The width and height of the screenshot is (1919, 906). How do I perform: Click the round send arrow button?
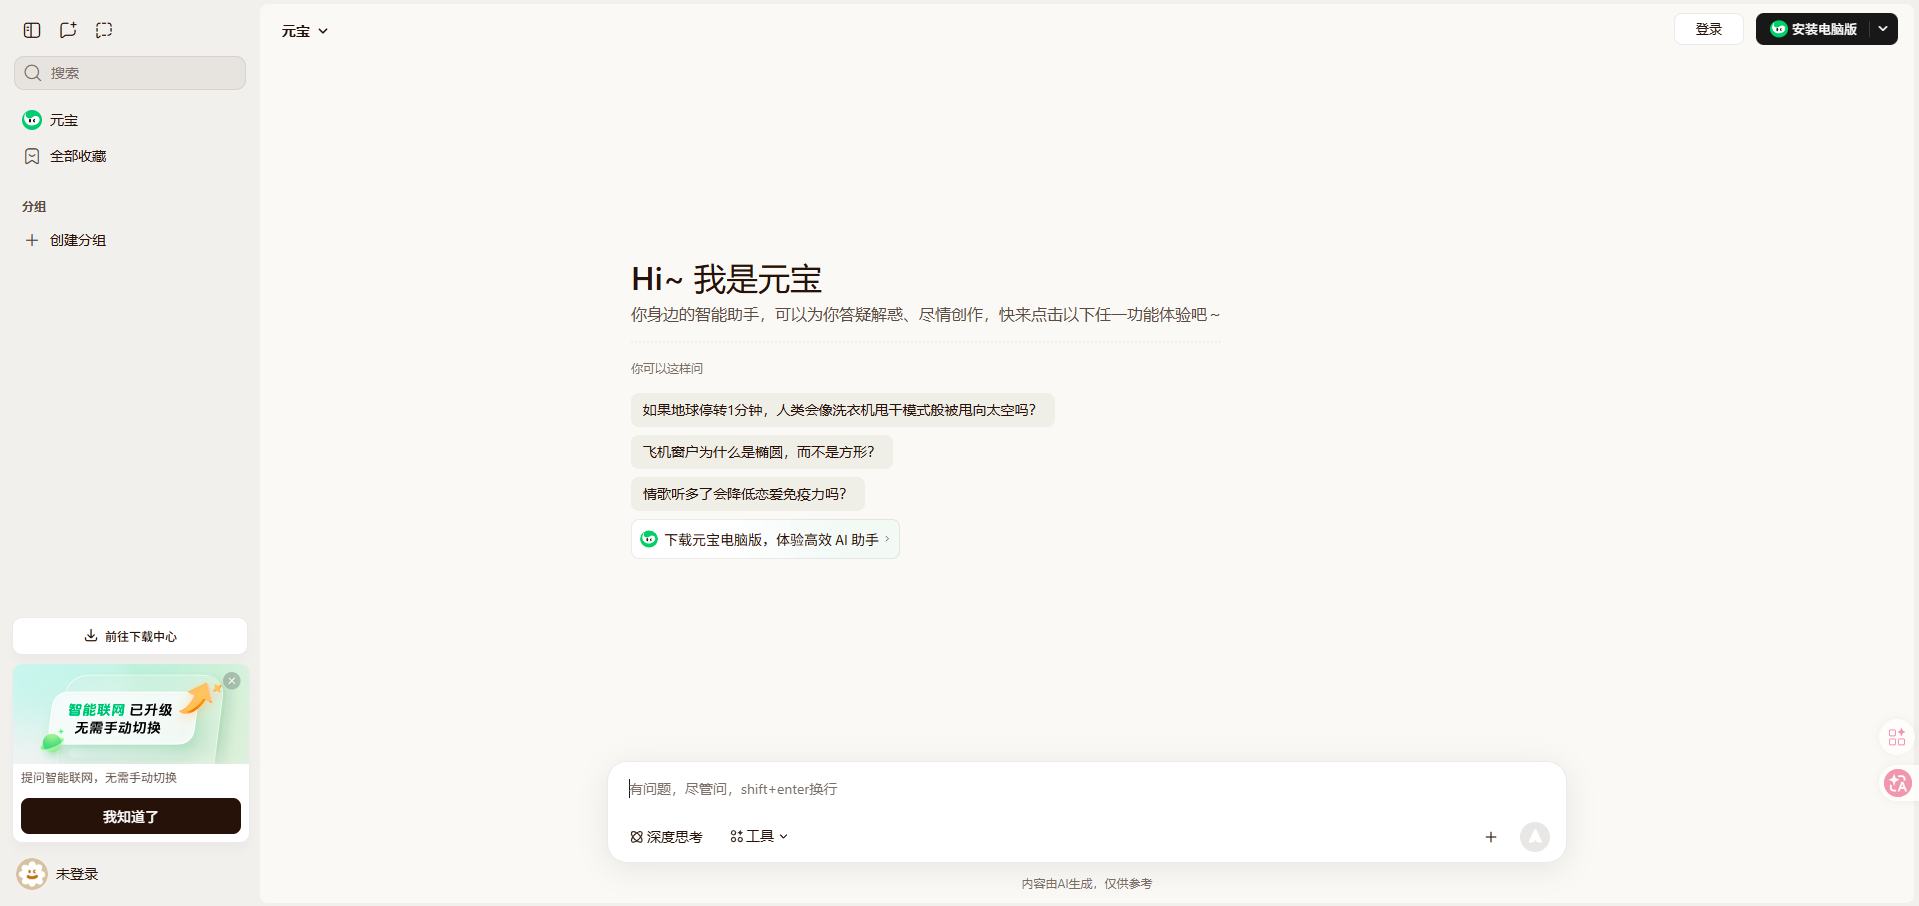pyautogui.click(x=1535, y=837)
